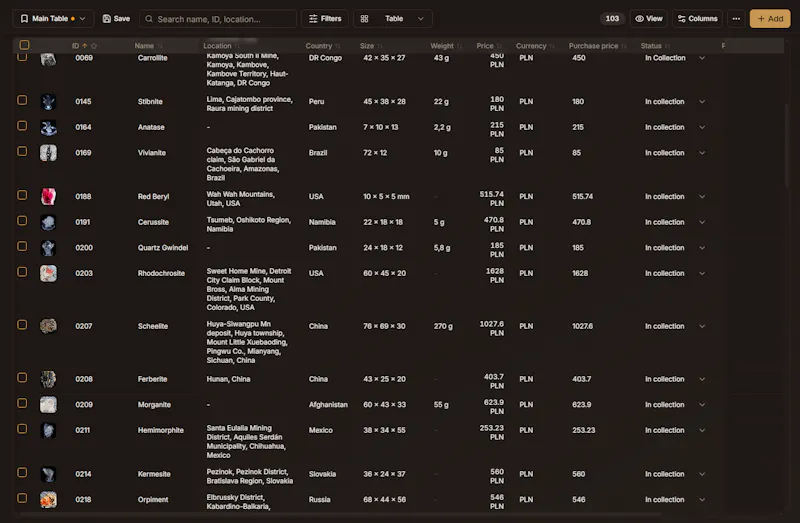Click the Morganite name cell
This screenshot has width=800, height=523.
click(x=154, y=405)
